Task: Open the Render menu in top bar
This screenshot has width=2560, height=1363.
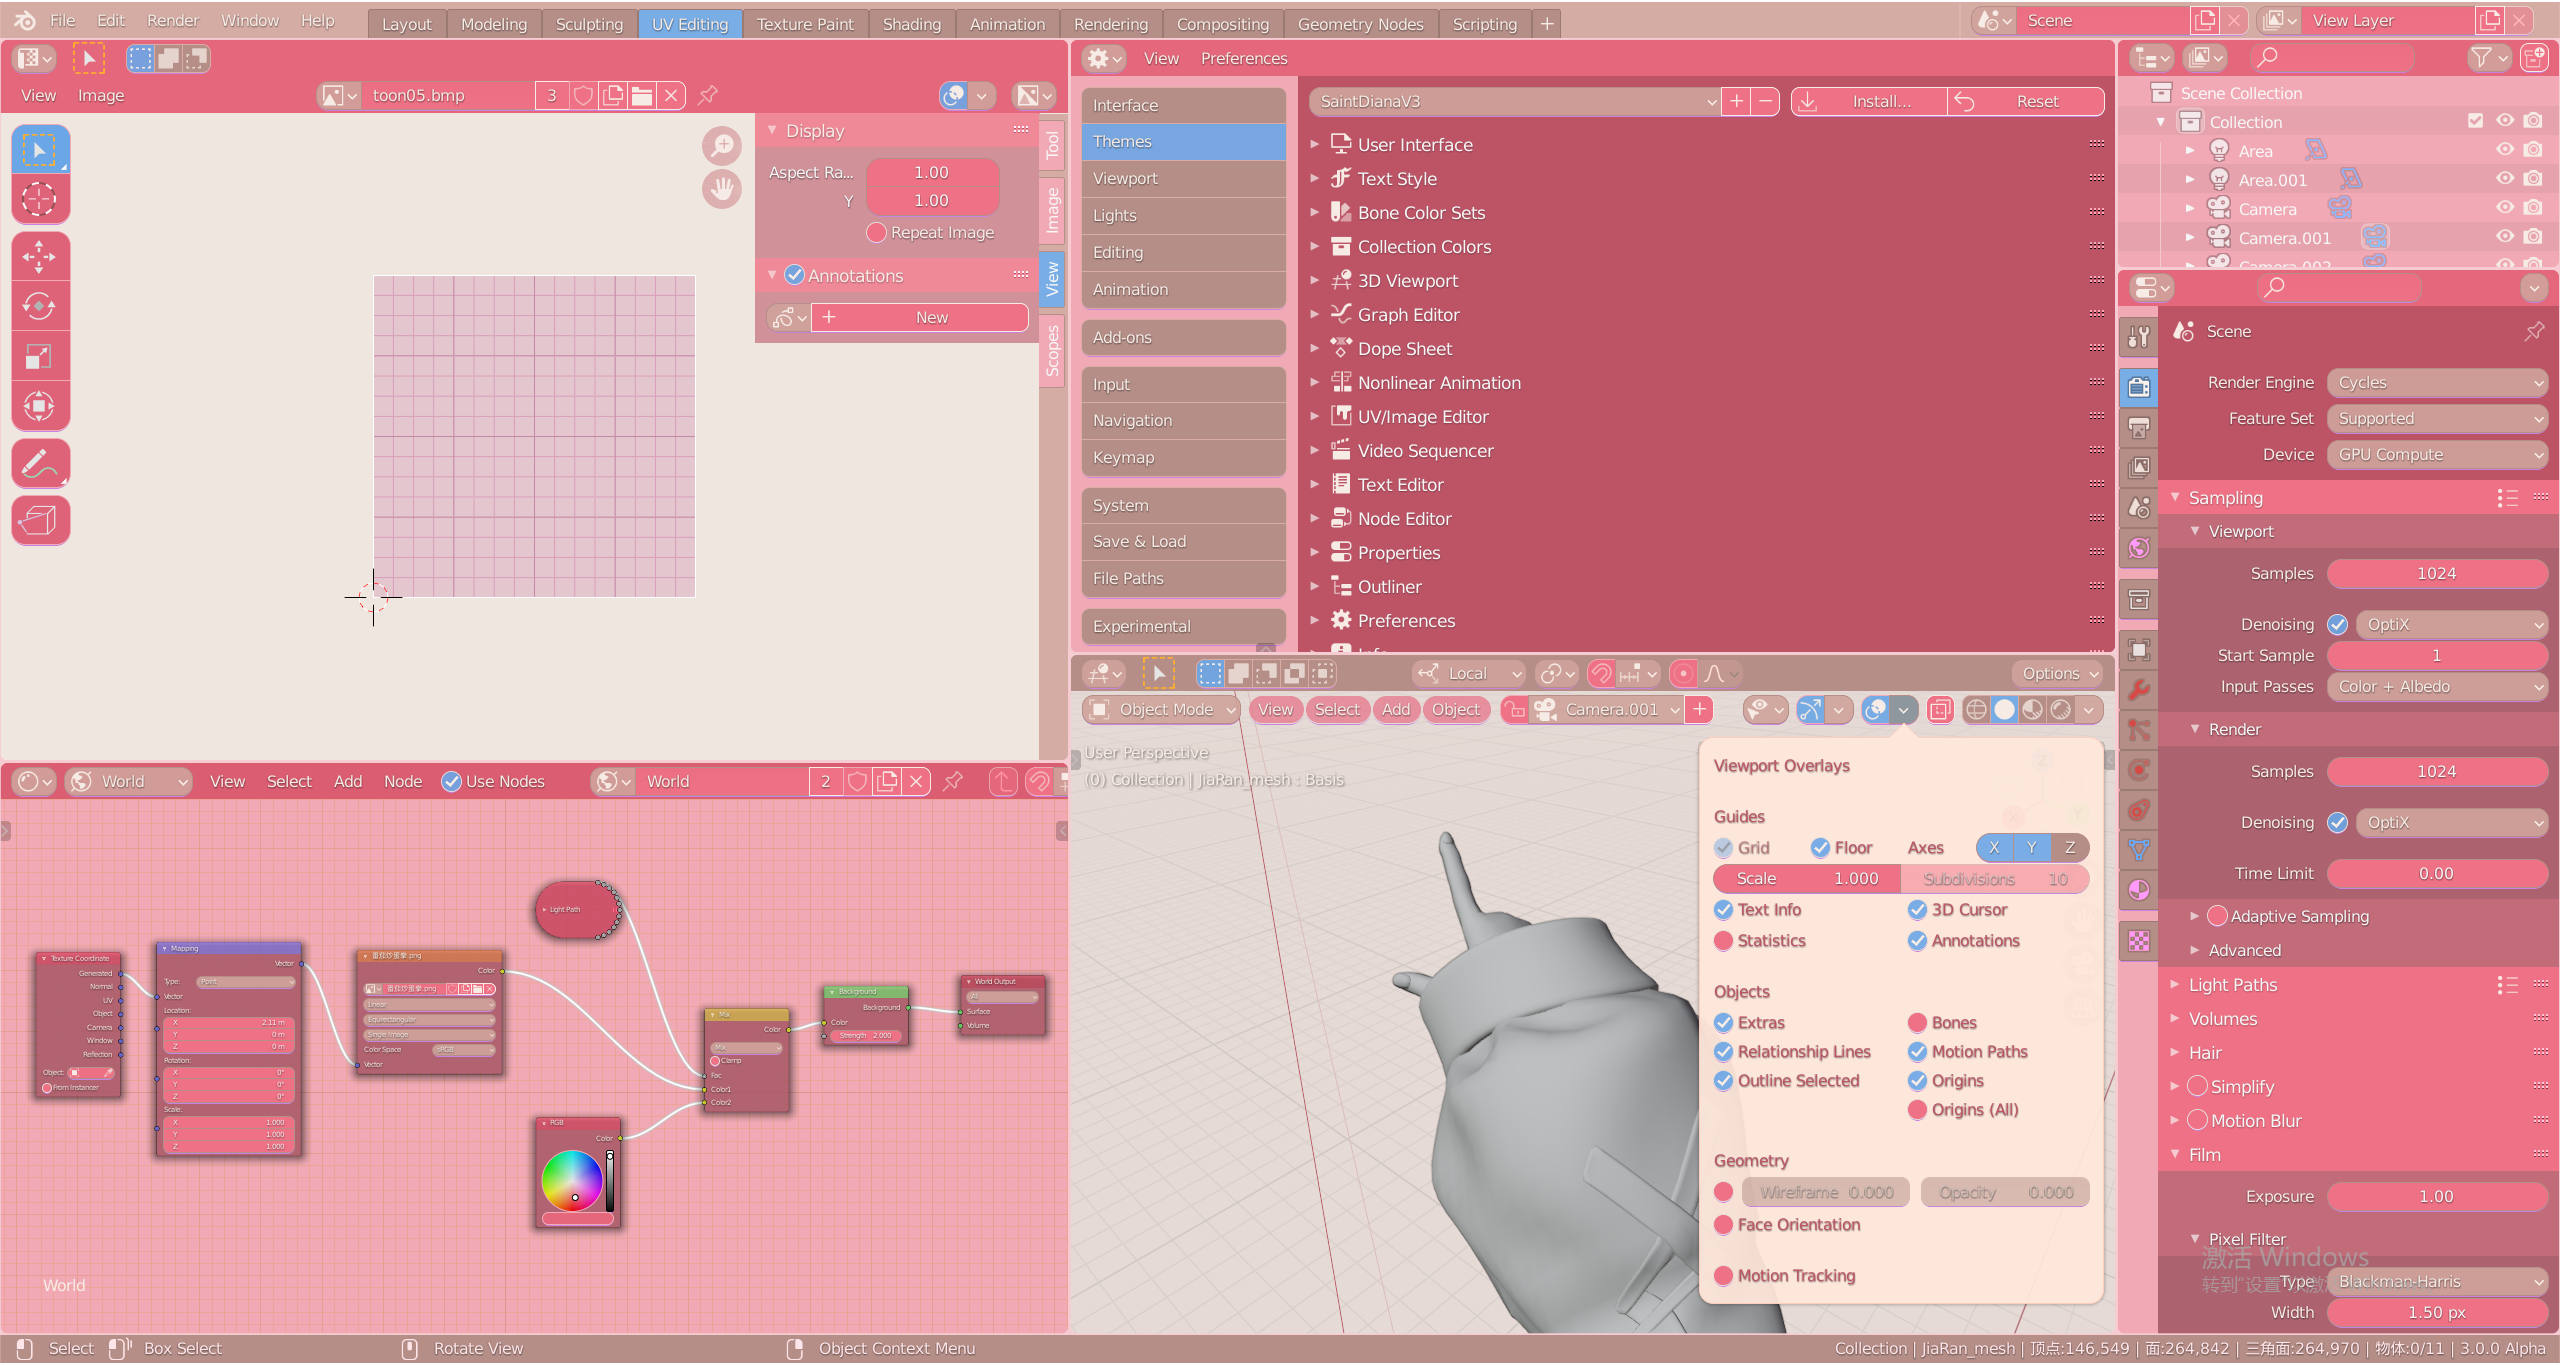Action: tap(172, 20)
